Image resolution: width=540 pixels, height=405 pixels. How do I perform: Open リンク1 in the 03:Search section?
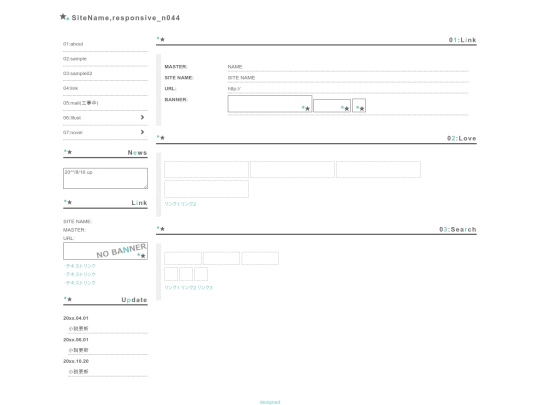(172, 288)
